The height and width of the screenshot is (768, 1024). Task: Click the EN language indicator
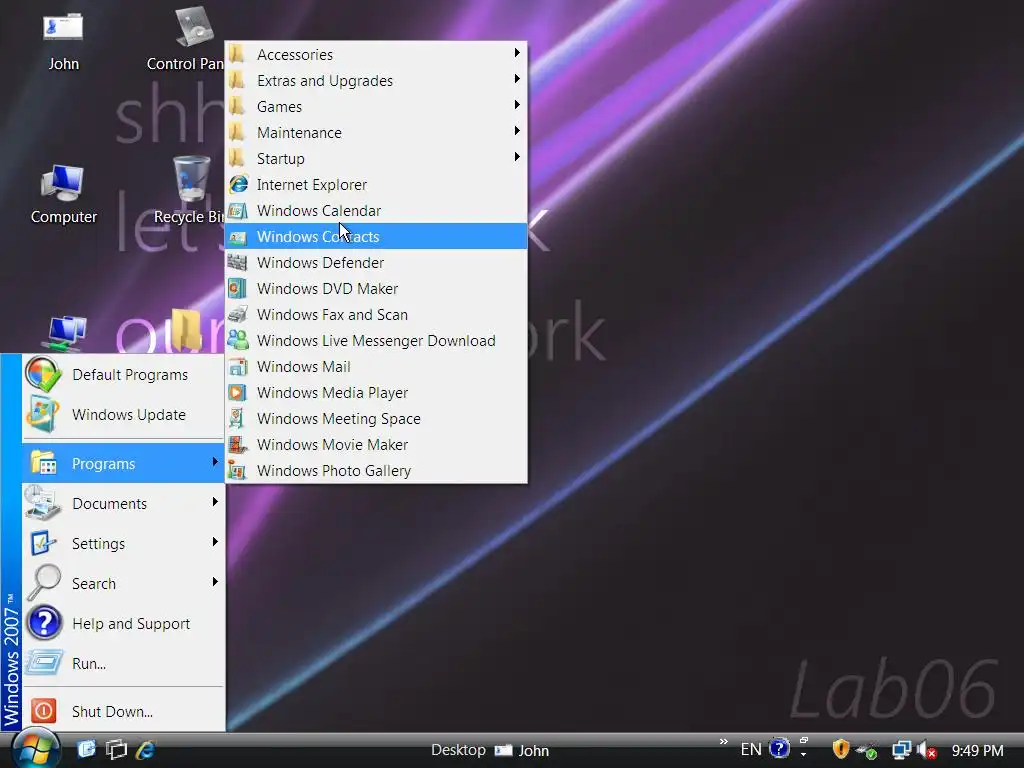(x=751, y=750)
